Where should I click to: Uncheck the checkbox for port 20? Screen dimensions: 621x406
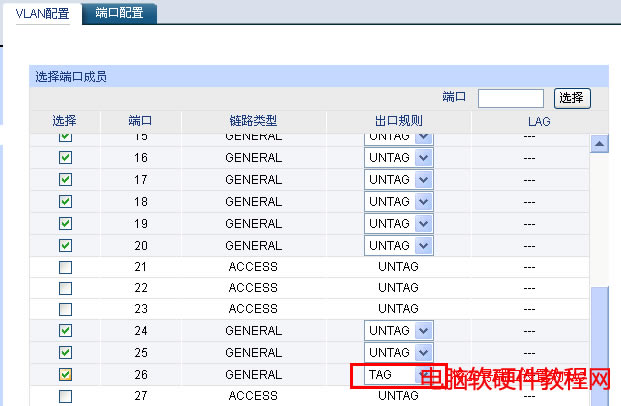click(x=66, y=246)
